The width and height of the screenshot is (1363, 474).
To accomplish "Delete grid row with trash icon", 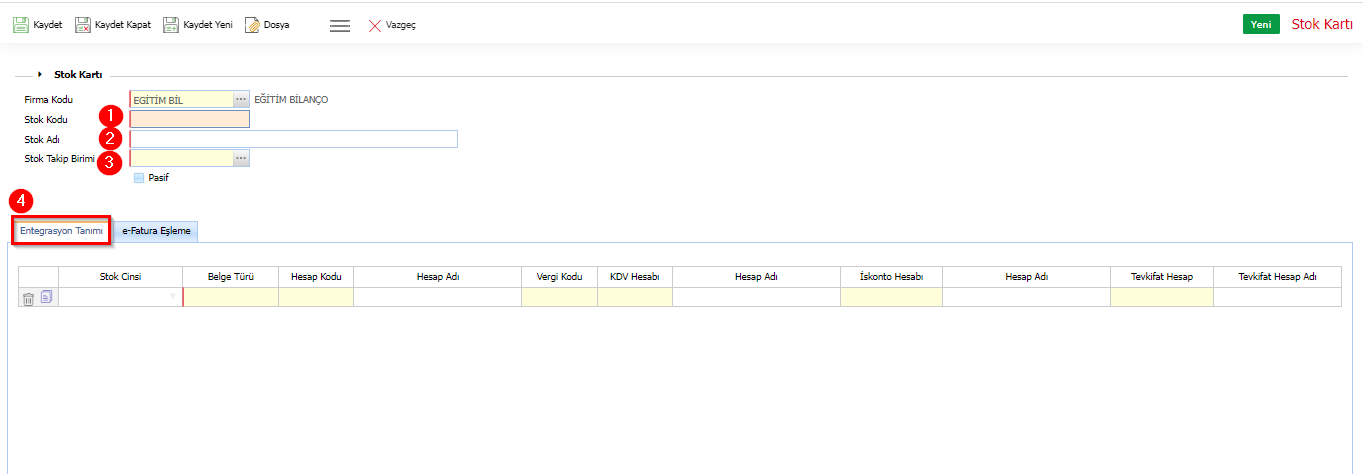I will click(x=29, y=298).
